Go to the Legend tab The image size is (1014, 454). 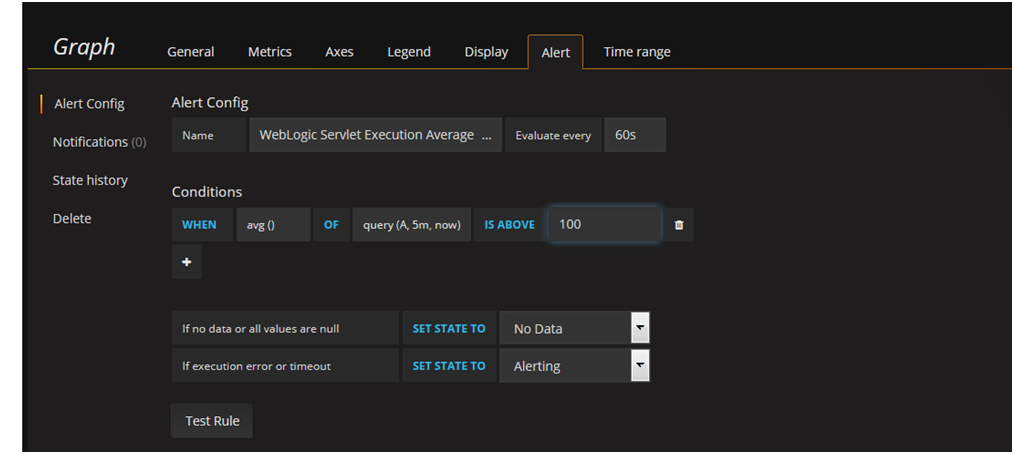(409, 52)
